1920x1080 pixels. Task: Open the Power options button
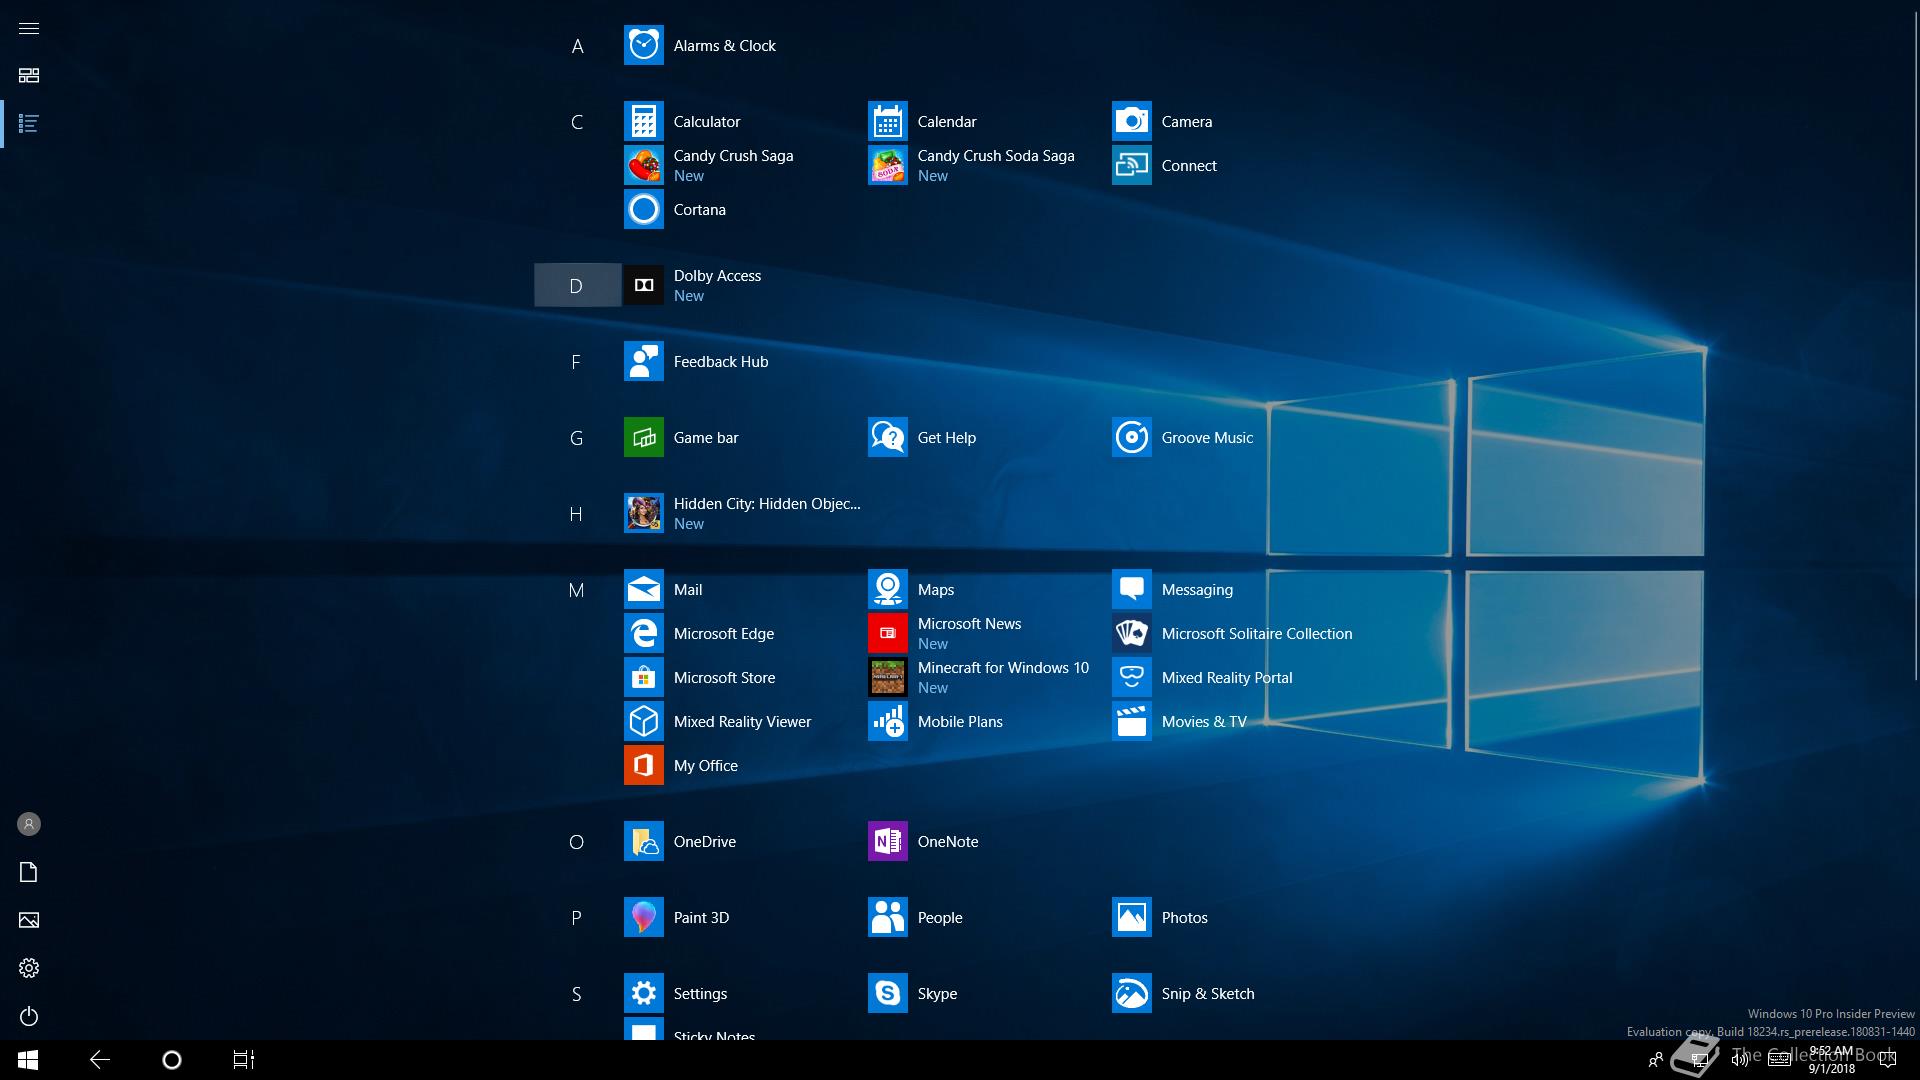(x=29, y=1016)
